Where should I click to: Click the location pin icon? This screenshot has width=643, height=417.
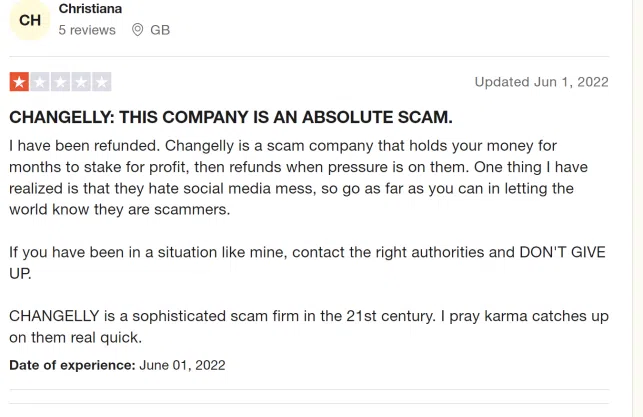click(138, 30)
